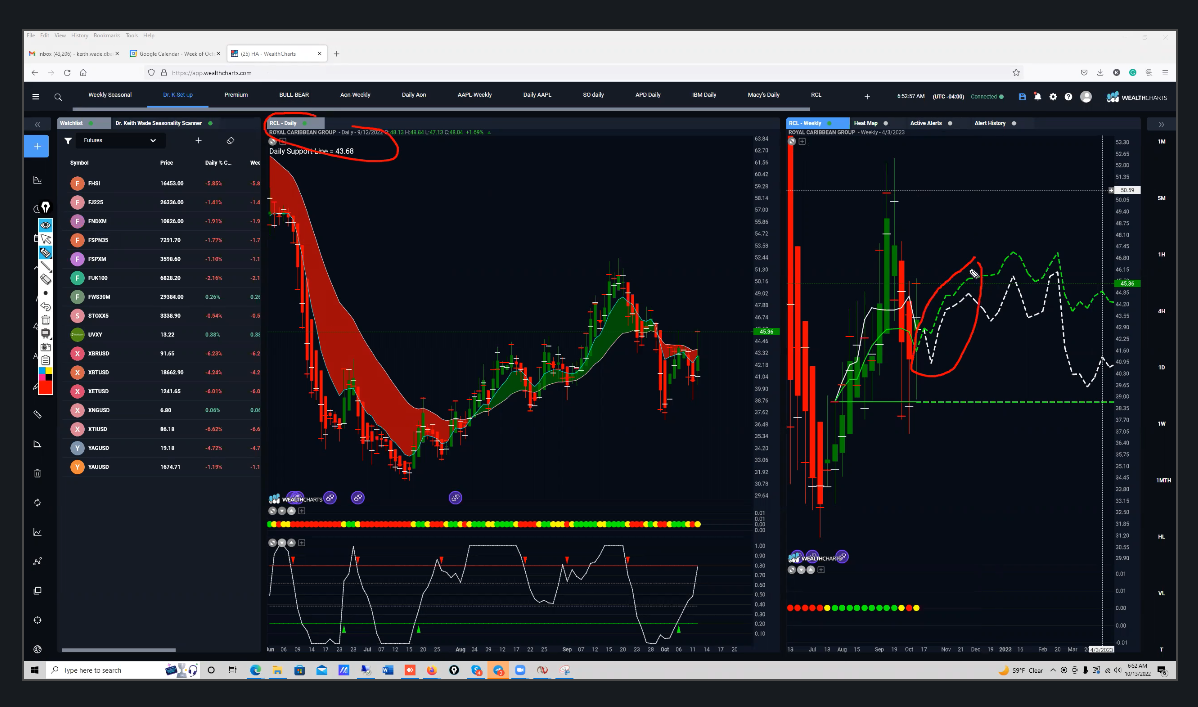This screenshot has height=707, width=1198.
Task: Go to Firefox home page icon
Action: coord(83,73)
